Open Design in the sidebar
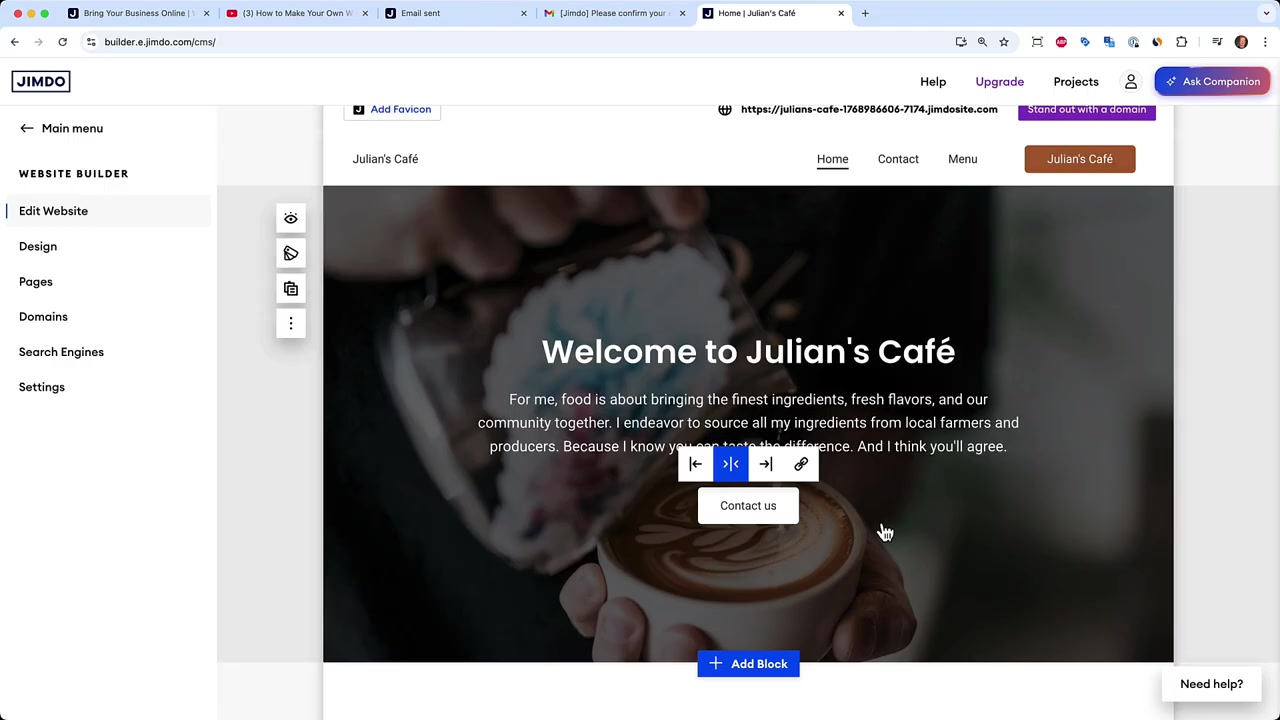 coord(38,246)
